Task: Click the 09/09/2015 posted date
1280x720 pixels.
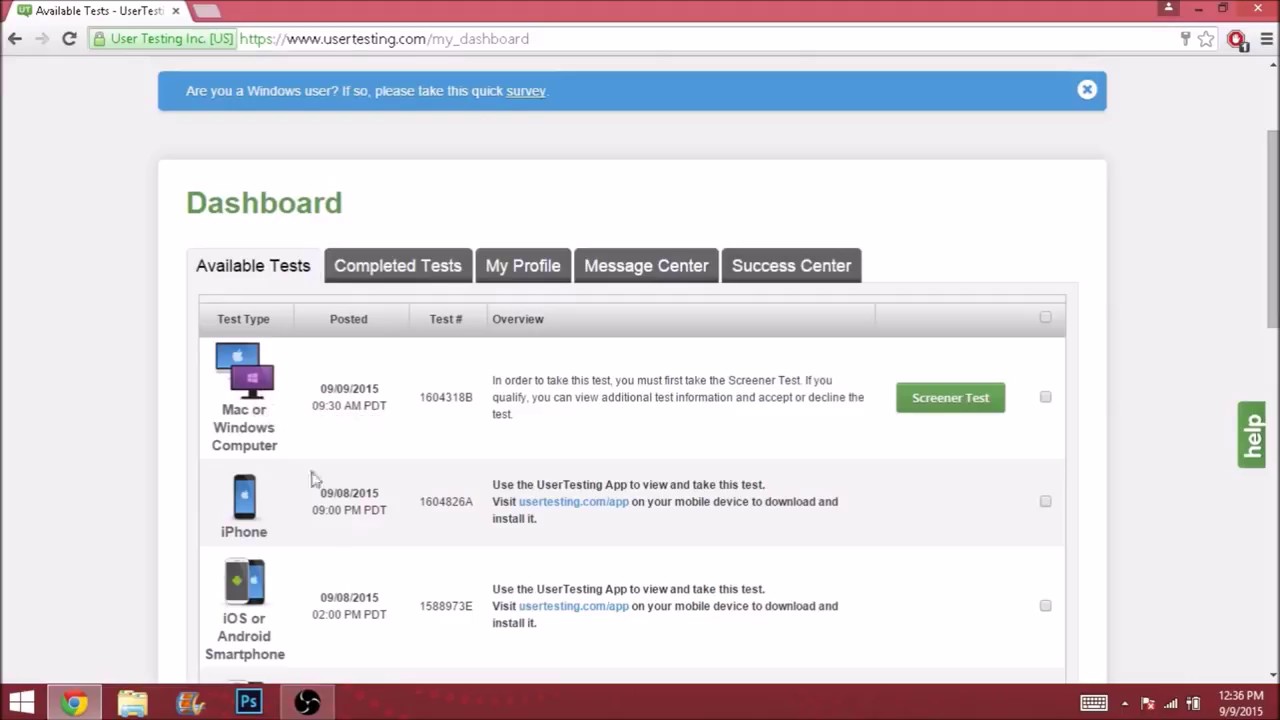Action: pyautogui.click(x=349, y=389)
